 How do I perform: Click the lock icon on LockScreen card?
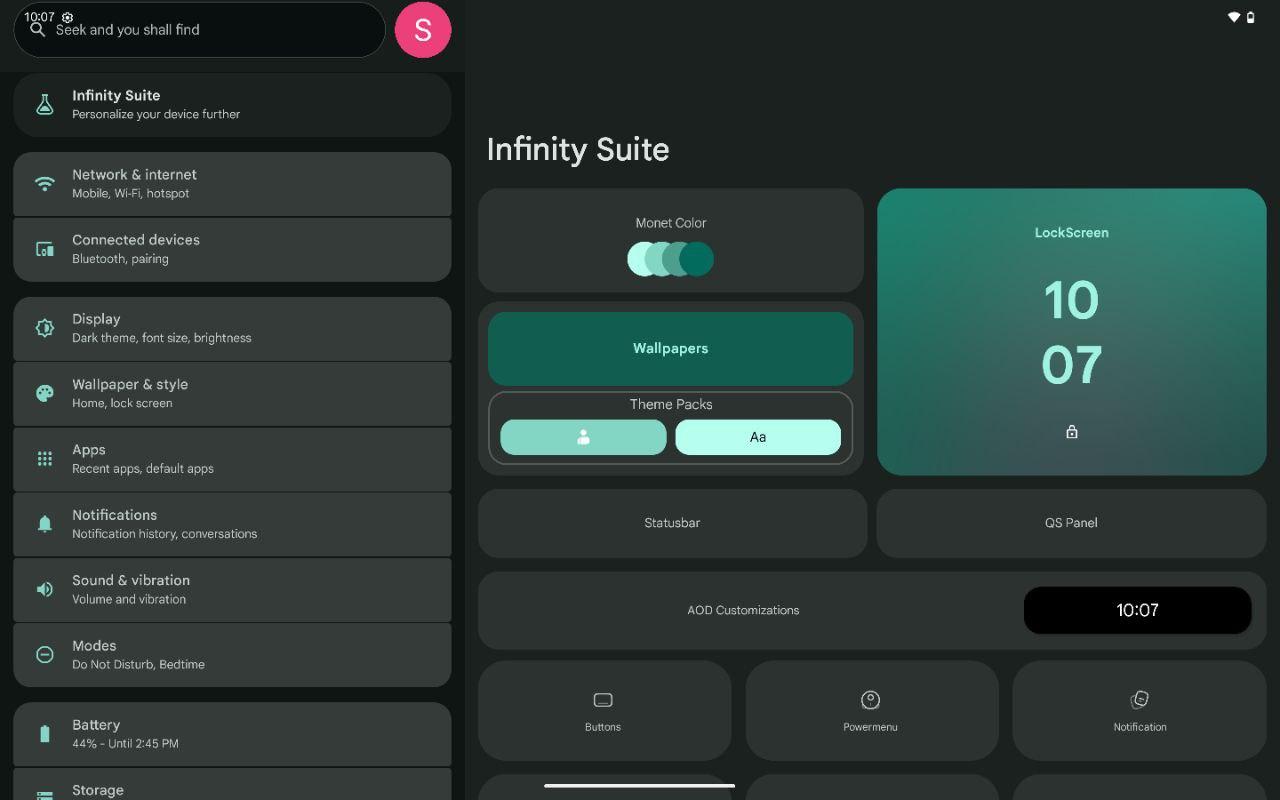pyautogui.click(x=1071, y=432)
